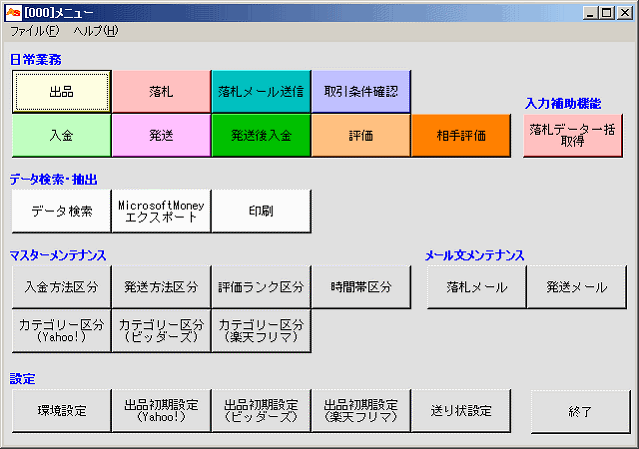Open the 印刷 button
The height and width of the screenshot is (449, 639).
tap(261, 211)
